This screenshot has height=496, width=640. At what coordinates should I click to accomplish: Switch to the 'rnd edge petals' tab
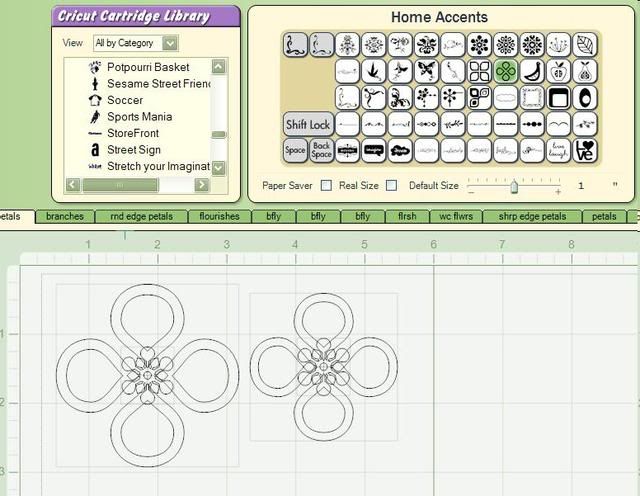click(141, 216)
